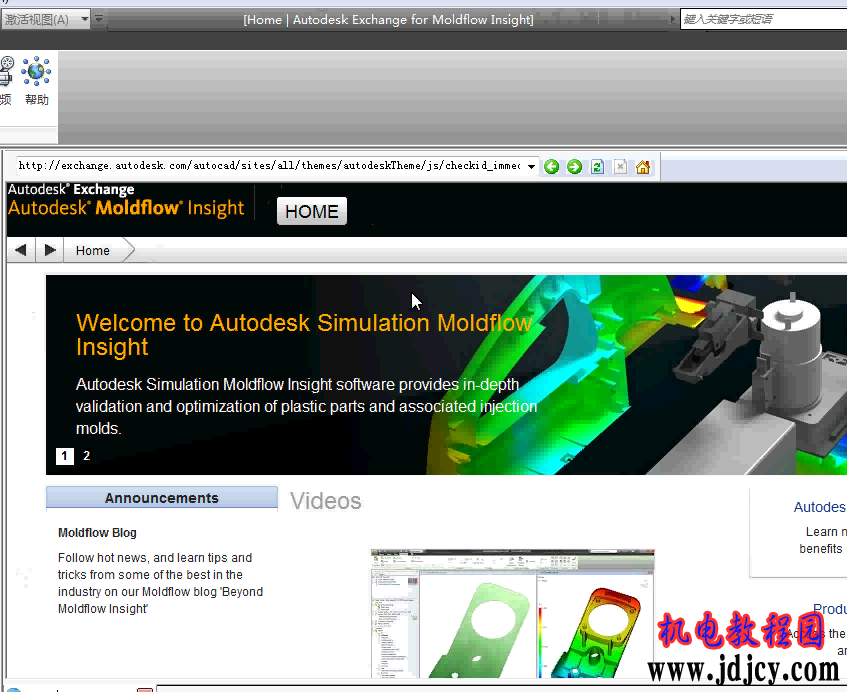Select the Home breadcrumb

93,251
